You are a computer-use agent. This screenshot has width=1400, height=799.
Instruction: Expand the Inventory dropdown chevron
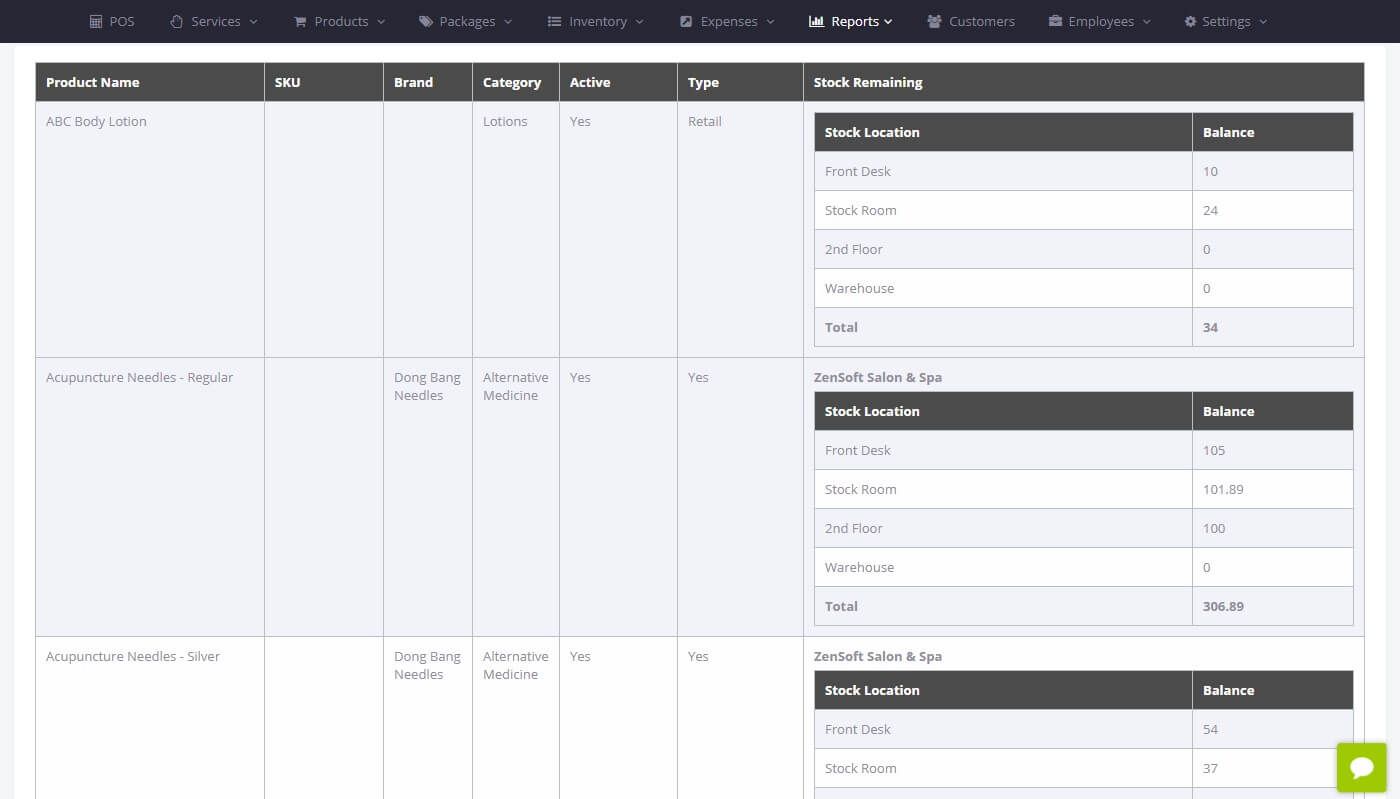pos(639,22)
